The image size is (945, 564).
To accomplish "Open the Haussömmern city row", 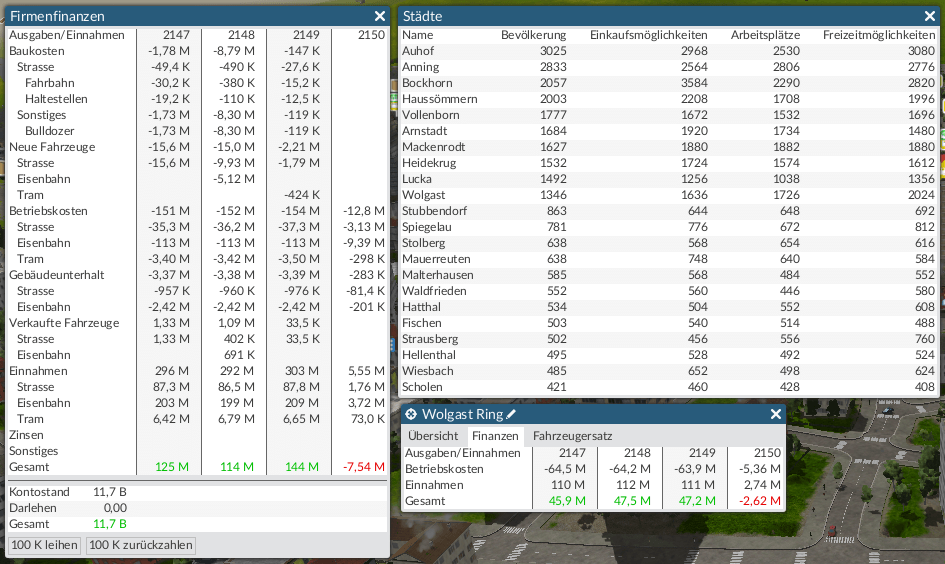I will (668, 99).
